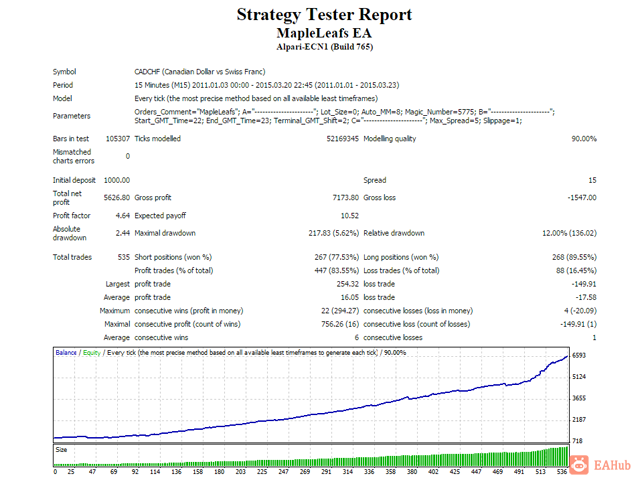Click the 'Symbol' row label
This screenshot has height=480, width=640.
[64, 71]
